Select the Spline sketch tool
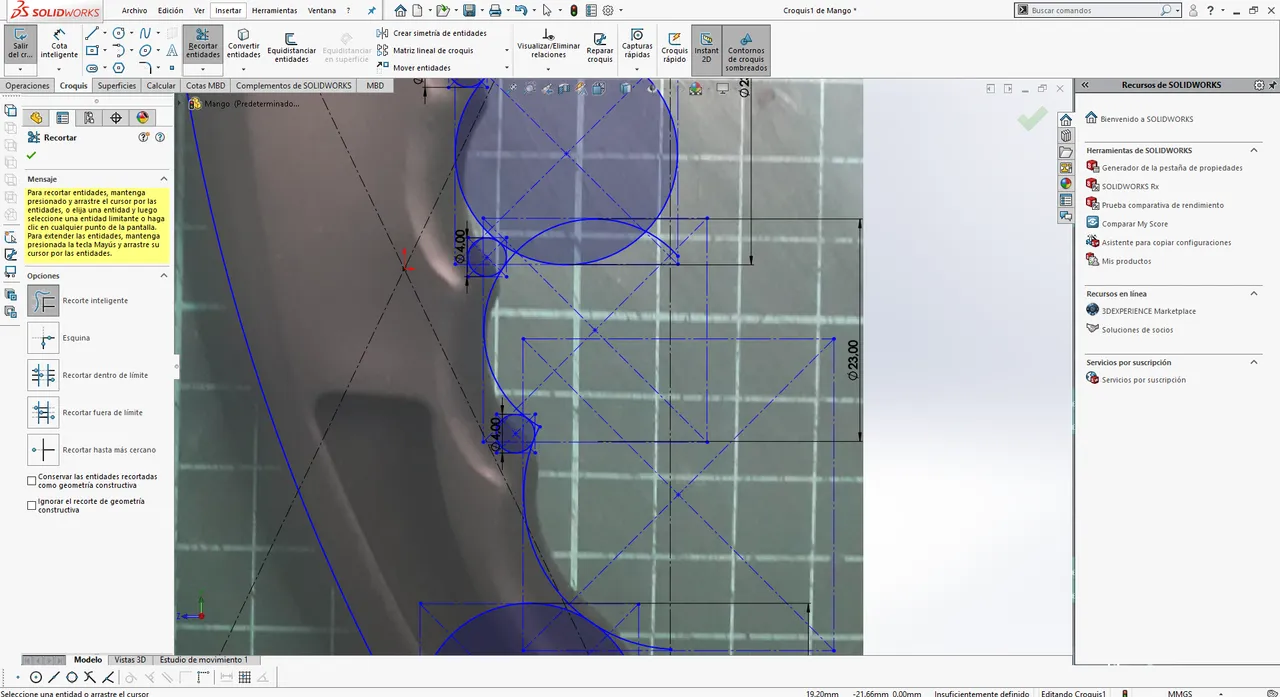 point(146,33)
